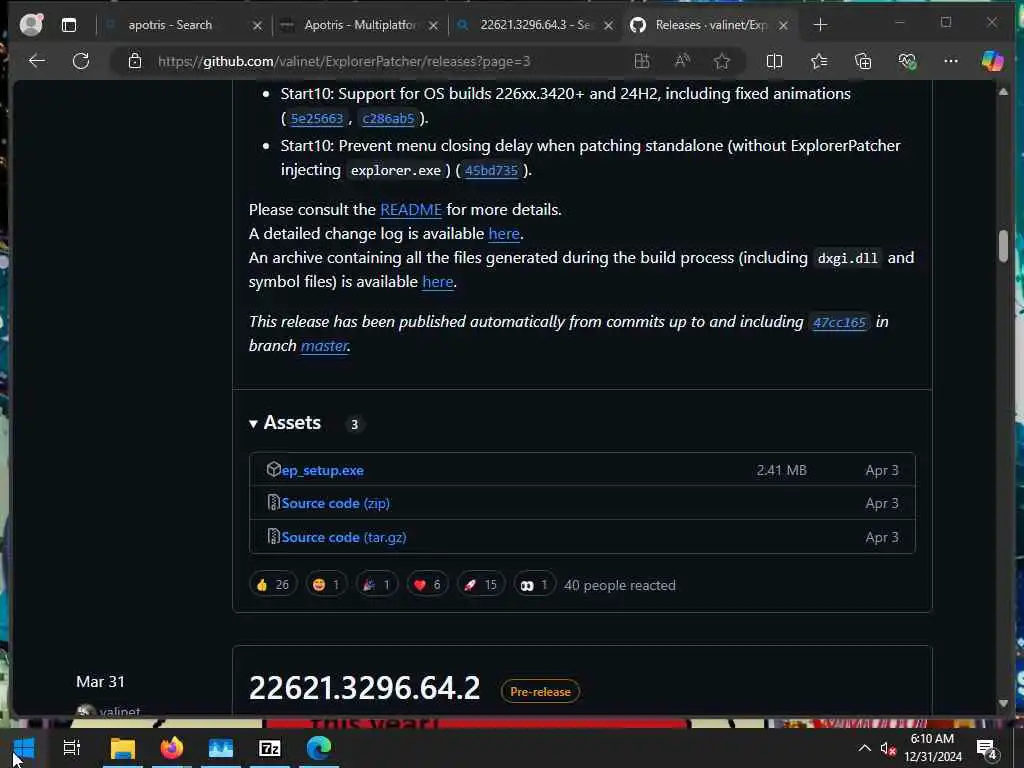
Task: View site information lock icon
Action: coord(135,61)
